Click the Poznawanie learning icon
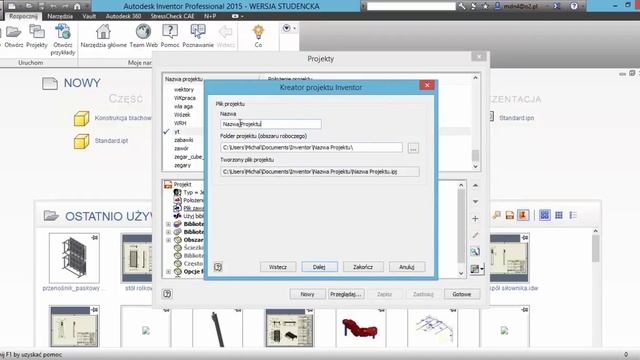Screen dimensions: 640x360 click(x=198, y=32)
